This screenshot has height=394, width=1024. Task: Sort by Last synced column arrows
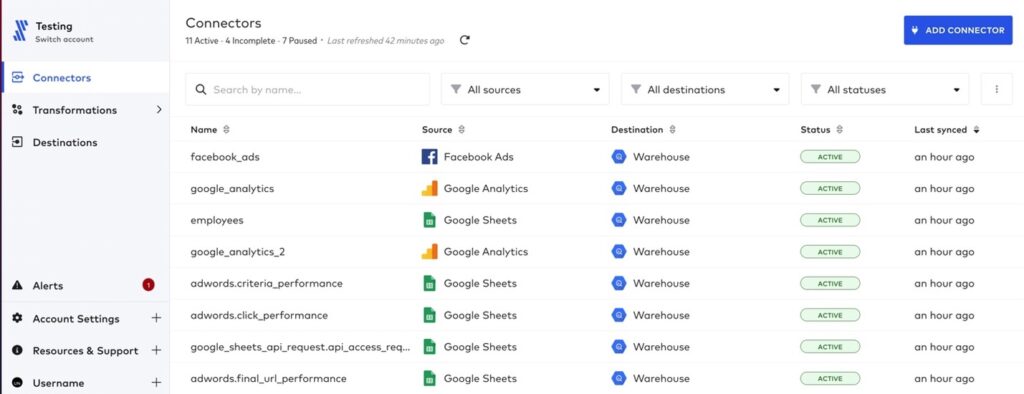click(x=976, y=130)
